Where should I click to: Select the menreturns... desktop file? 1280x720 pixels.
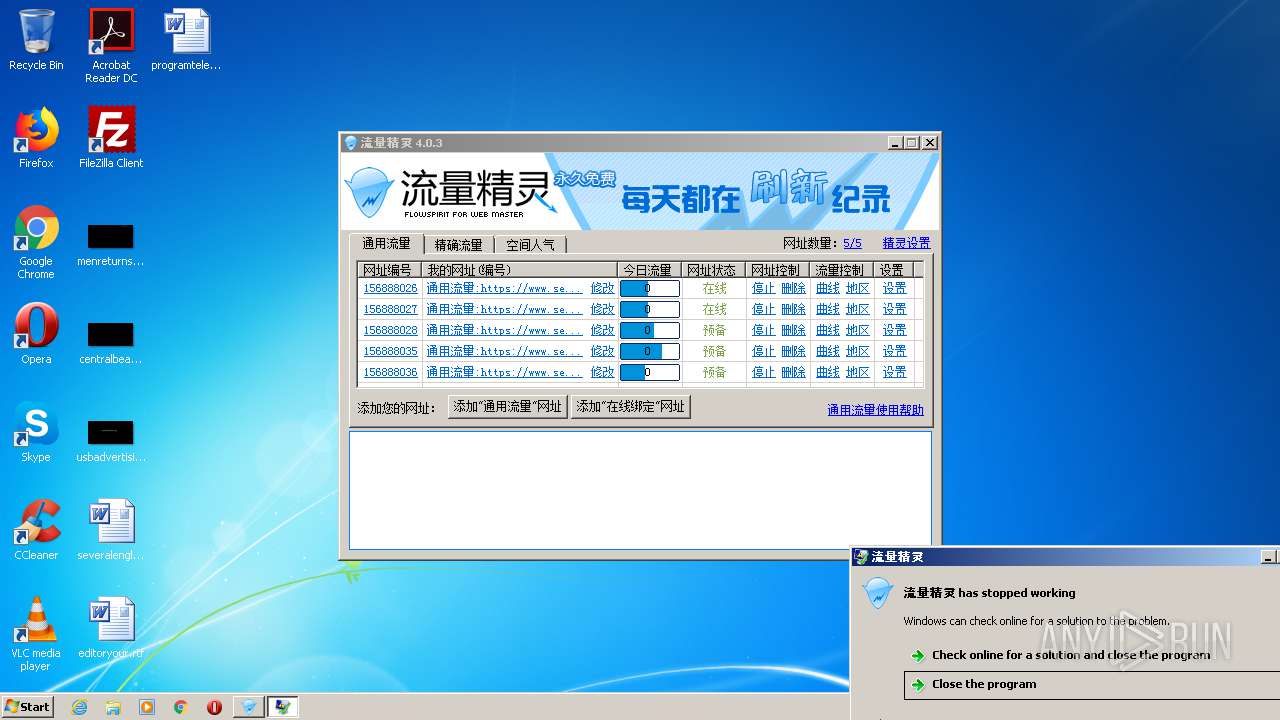pos(111,245)
